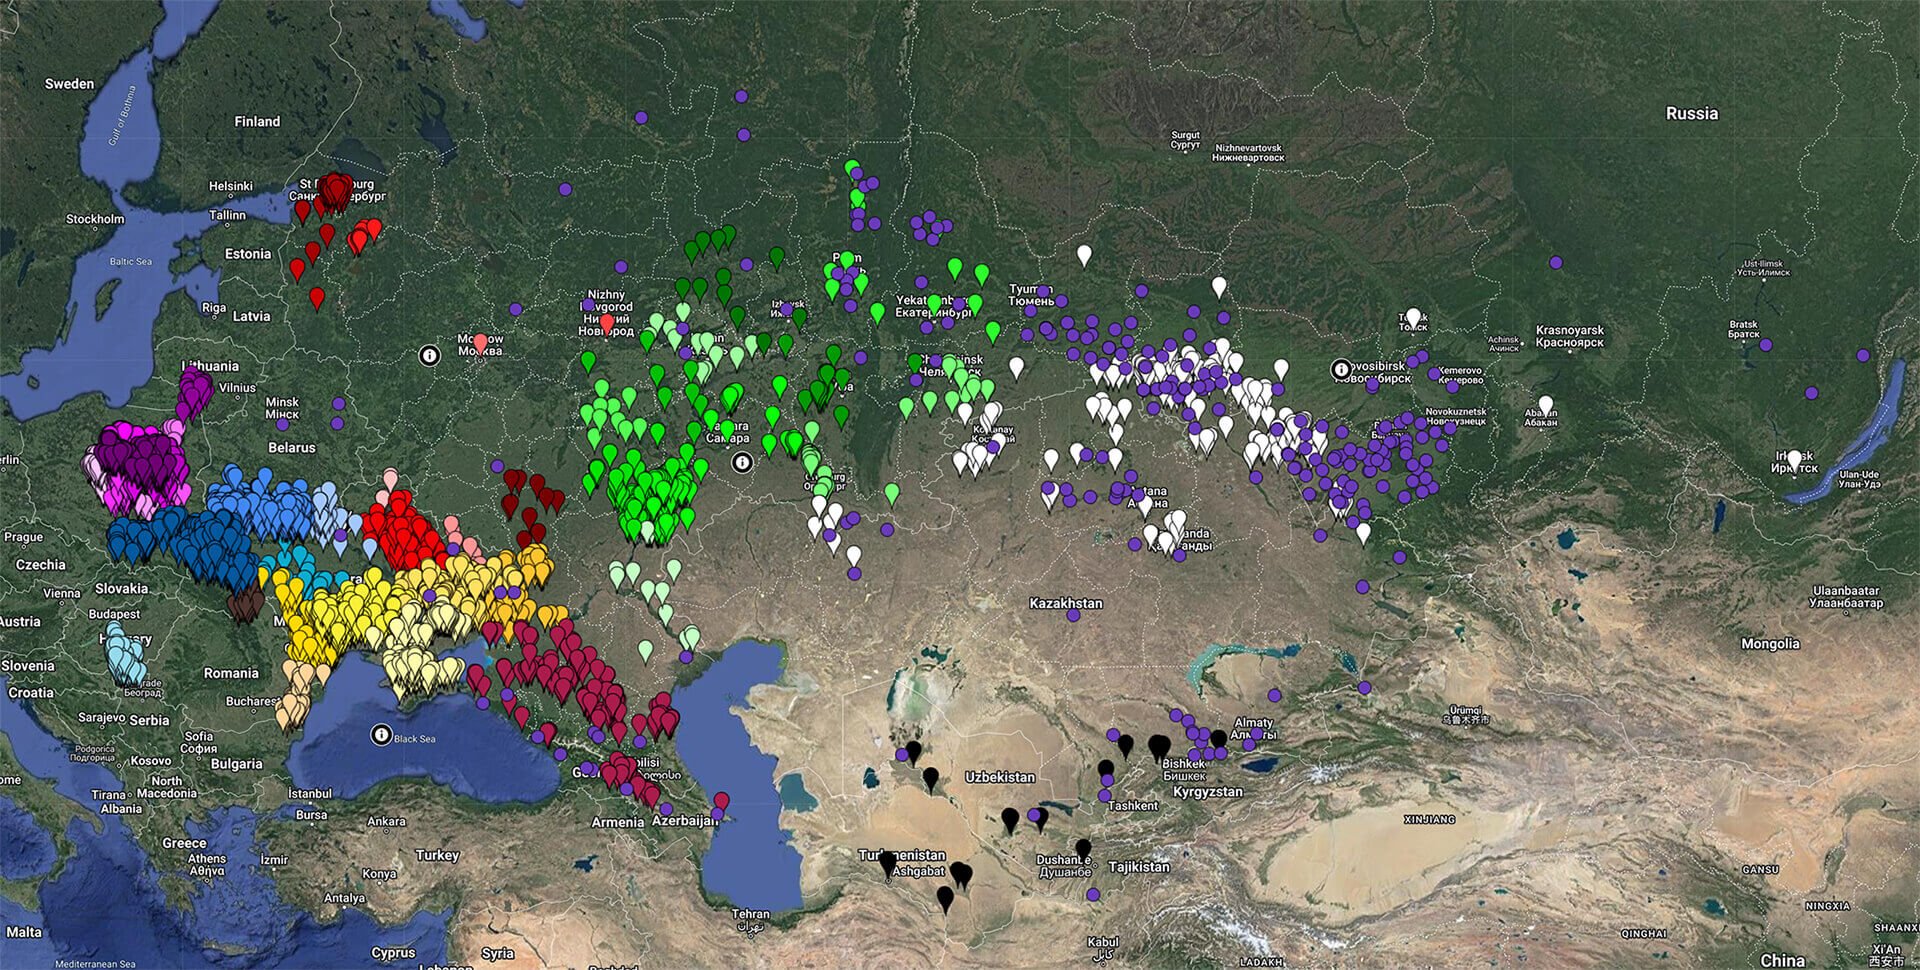Image resolution: width=1920 pixels, height=970 pixels.
Task: Click the lone white pin north of Tyumen
Action: point(1084,255)
